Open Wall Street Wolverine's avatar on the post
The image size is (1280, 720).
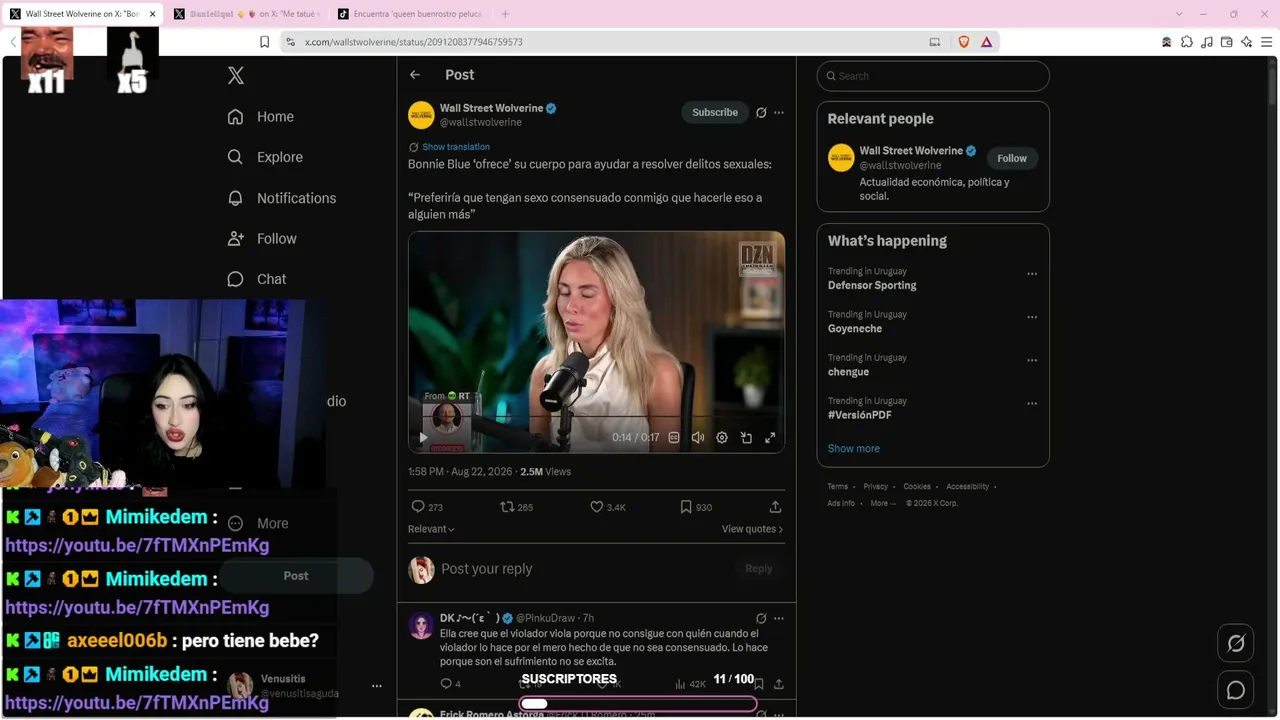tap(421, 115)
